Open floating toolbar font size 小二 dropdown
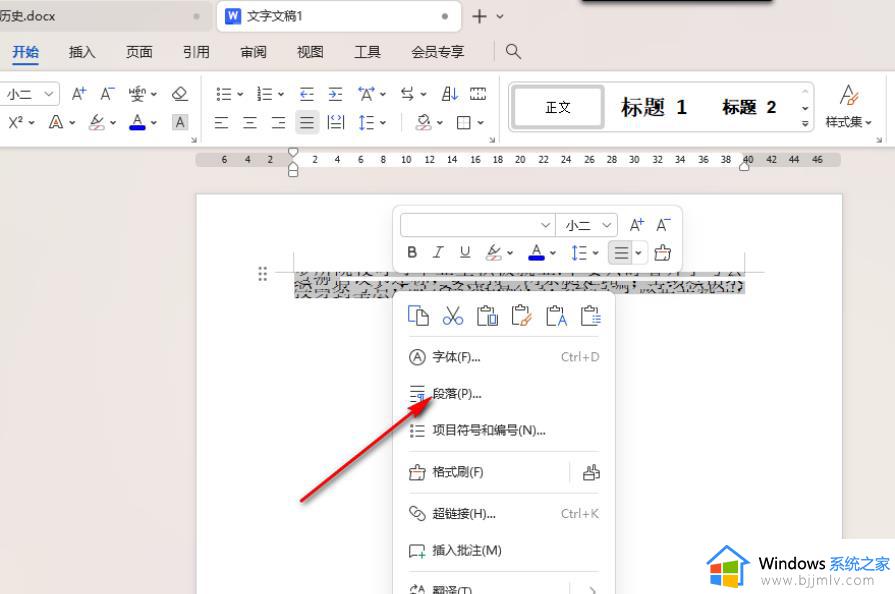Viewport: 895px width, 594px height. (x=606, y=225)
